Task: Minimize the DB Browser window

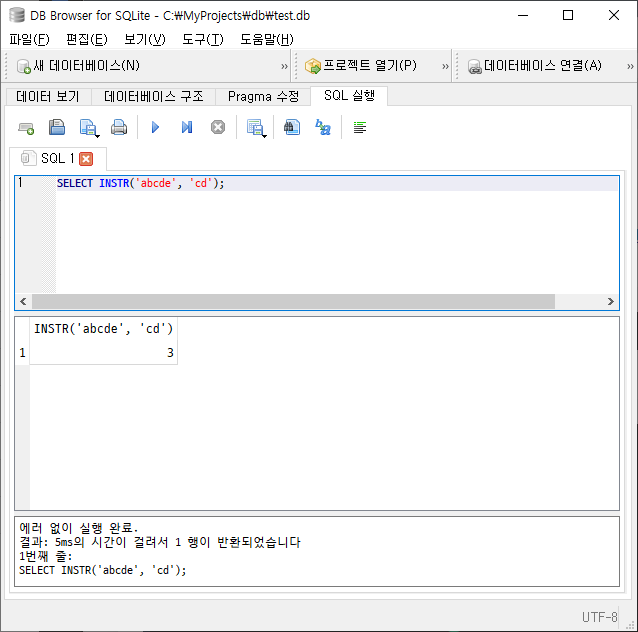Action: point(523,15)
